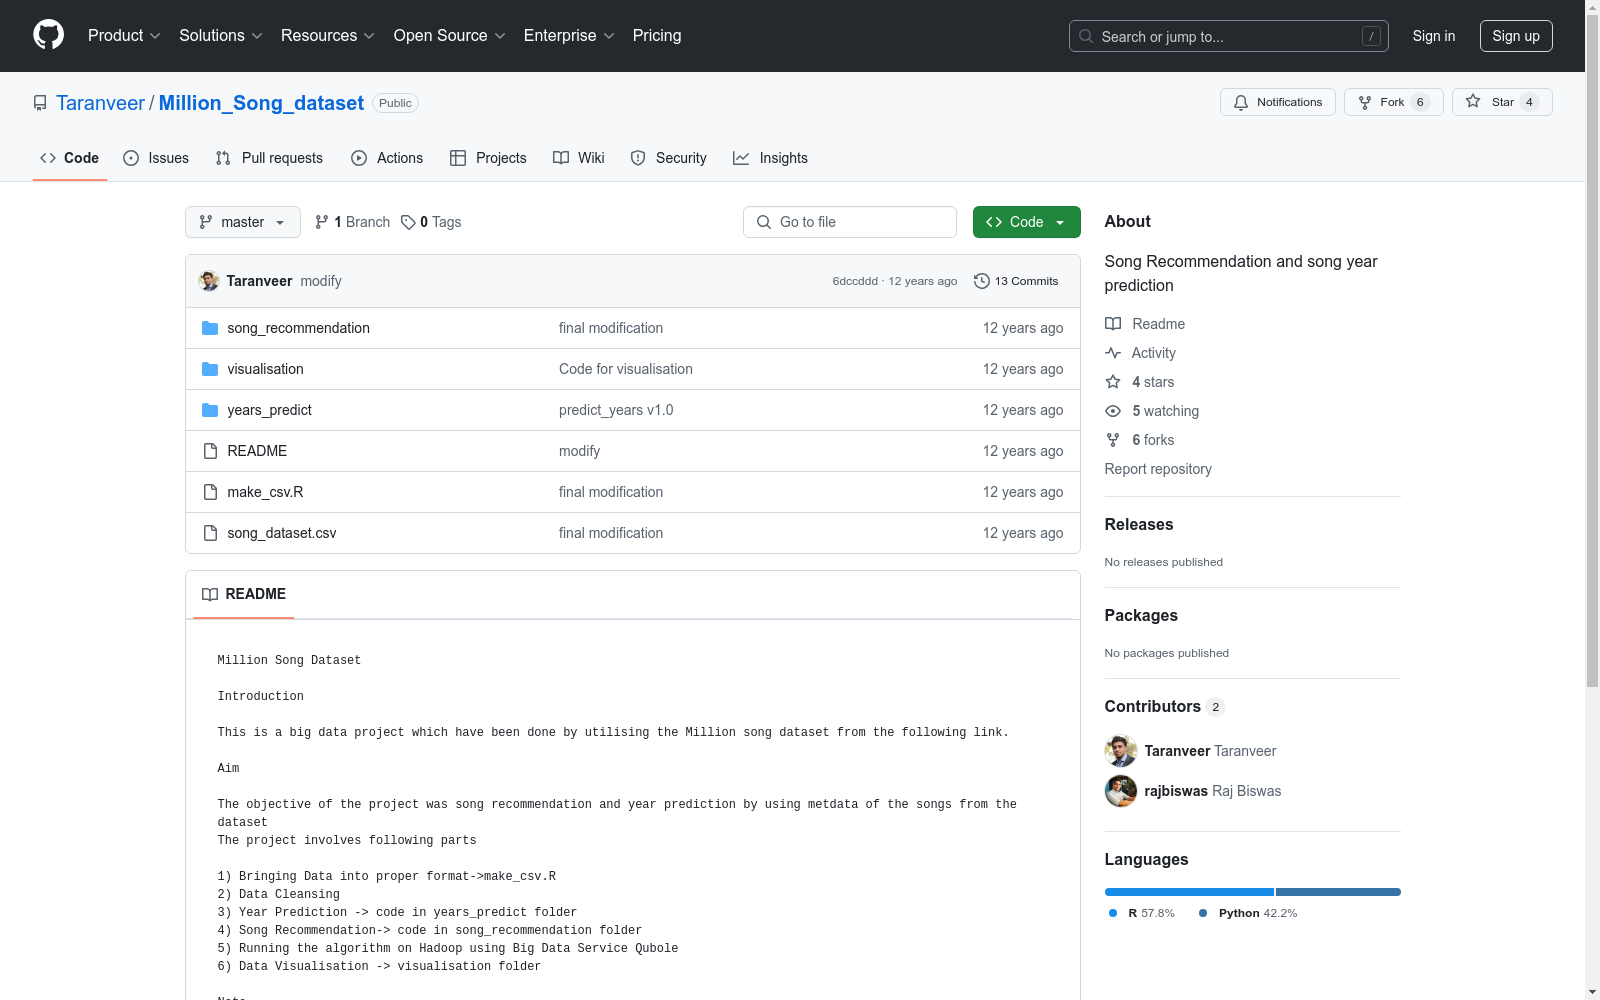Image resolution: width=1600 pixels, height=1000 pixels.
Task: Open the song_recommendation folder
Action: point(298,328)
